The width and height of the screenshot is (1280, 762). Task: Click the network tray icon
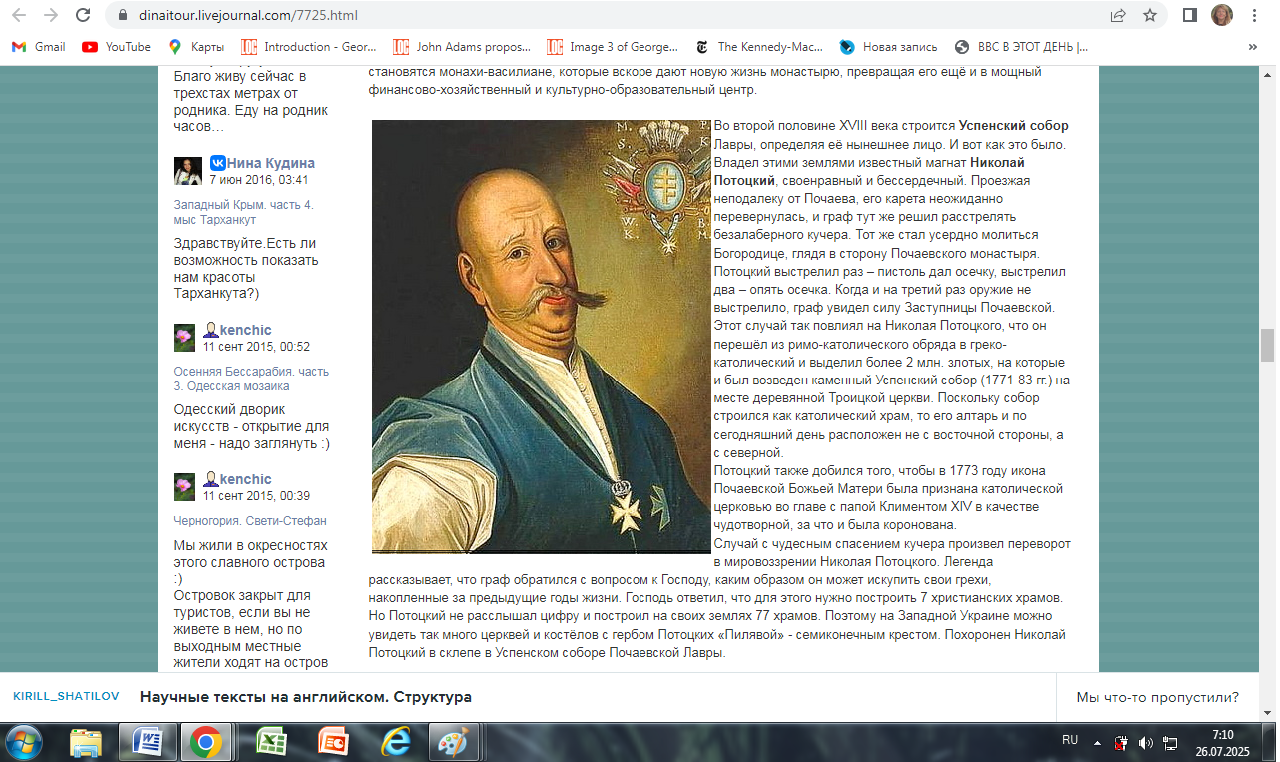pos(1170,742)
